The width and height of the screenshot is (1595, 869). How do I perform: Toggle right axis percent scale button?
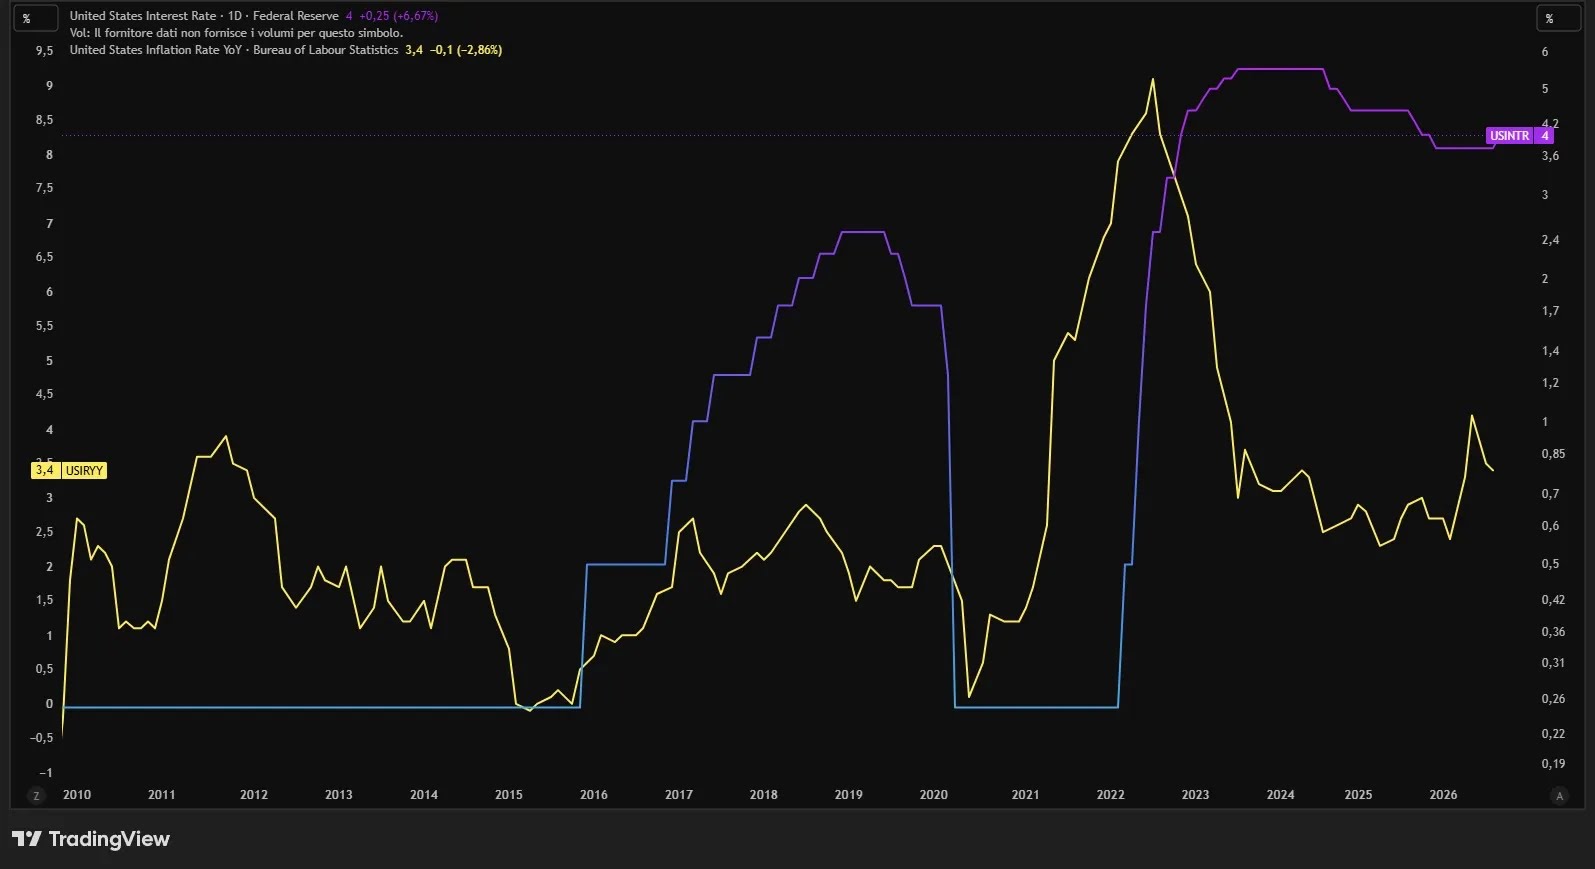1558,18
